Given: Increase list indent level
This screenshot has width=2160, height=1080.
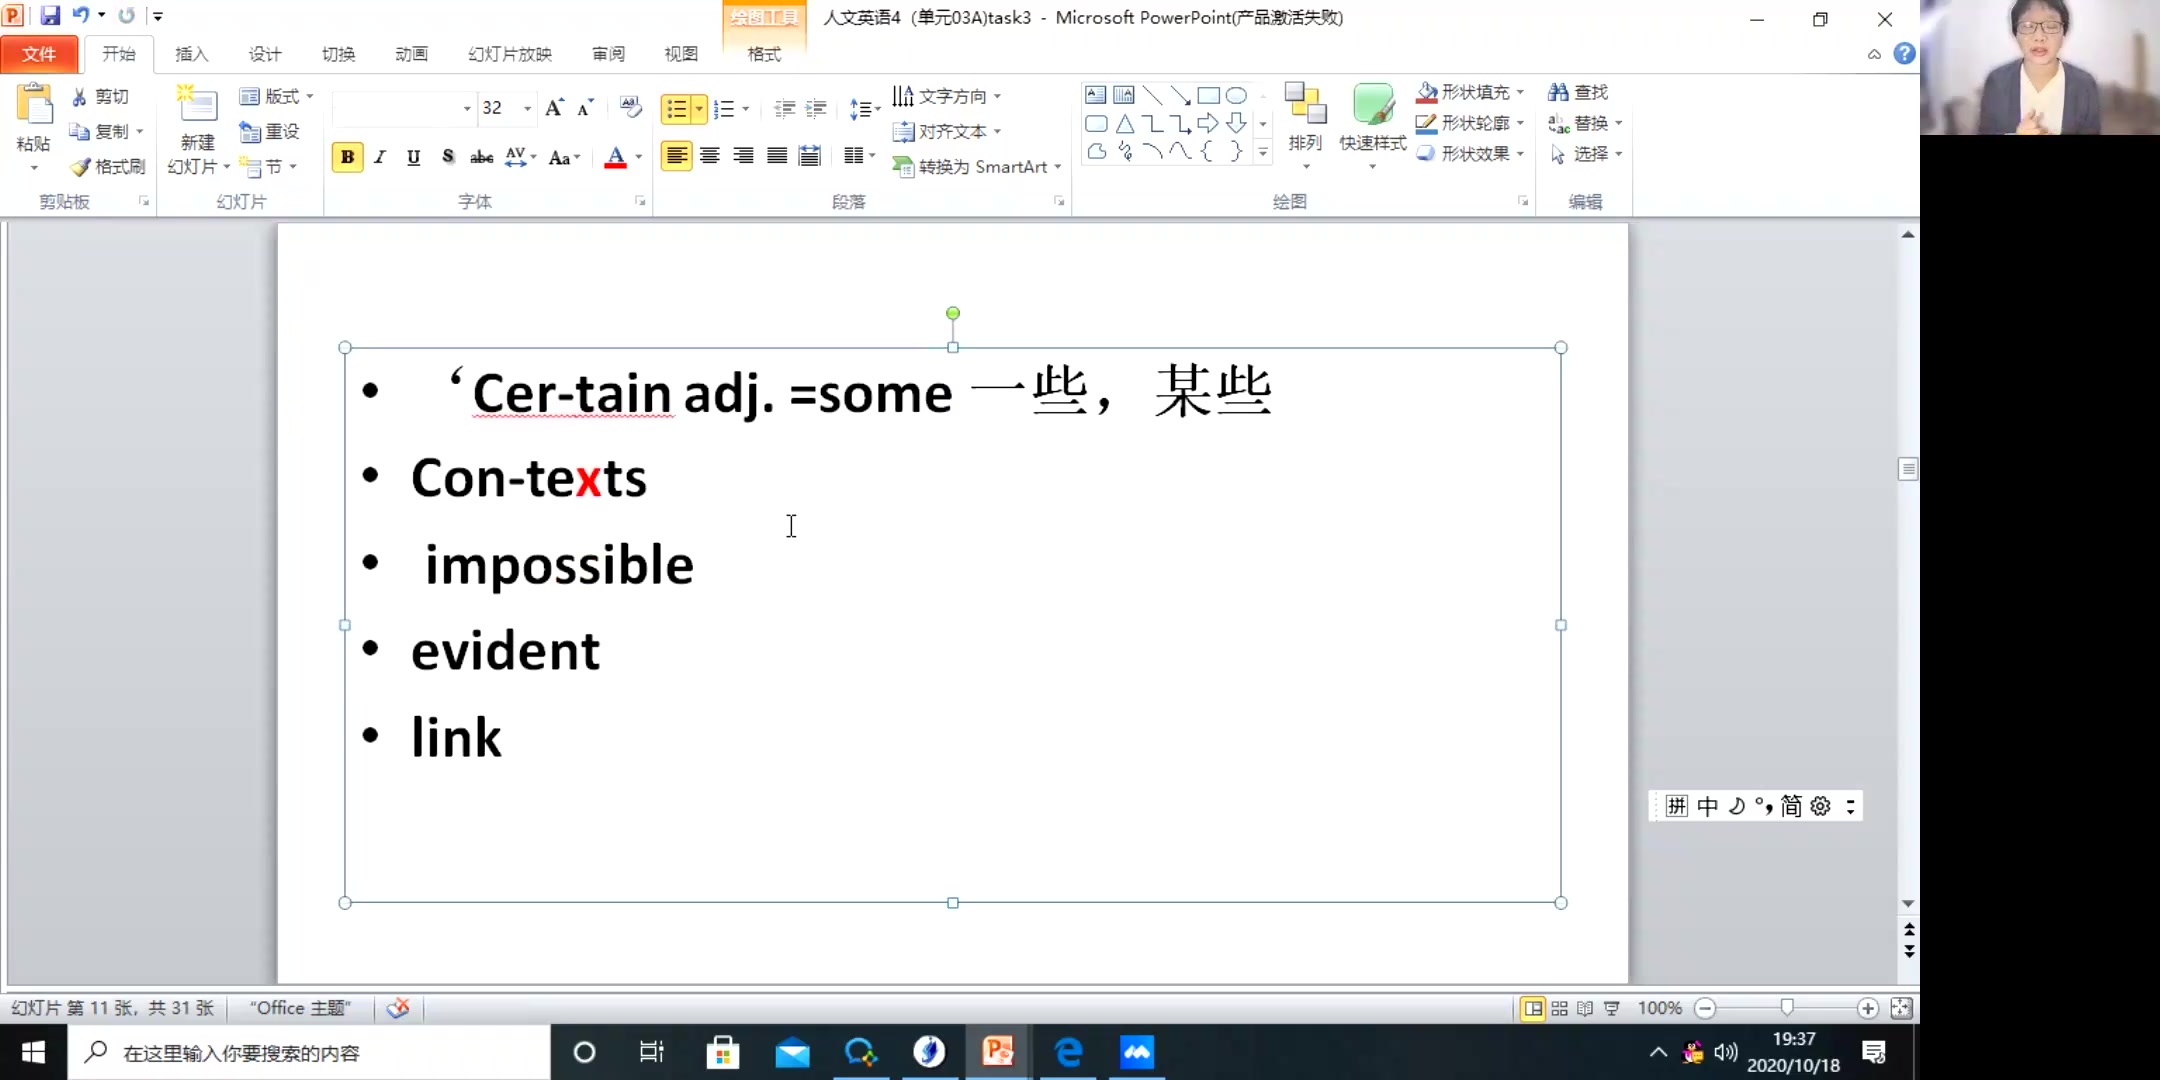Looking at the screenshot, I should [x=817, y=108].
